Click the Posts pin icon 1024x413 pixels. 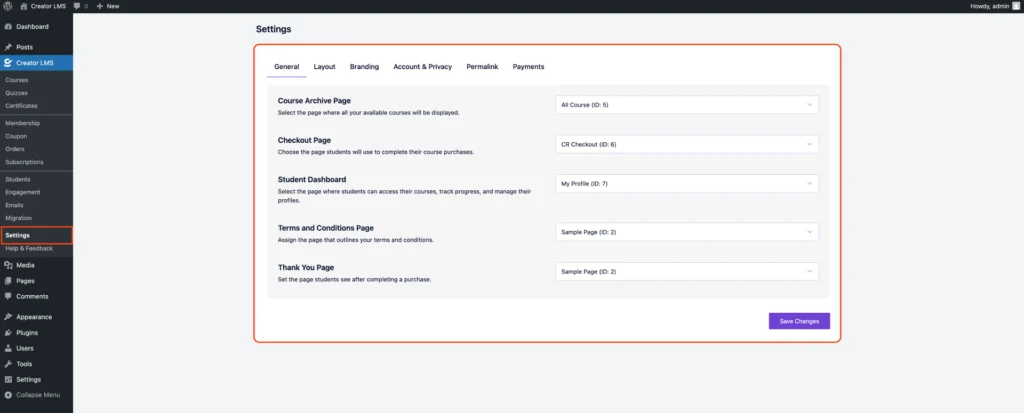coord(8,47)
